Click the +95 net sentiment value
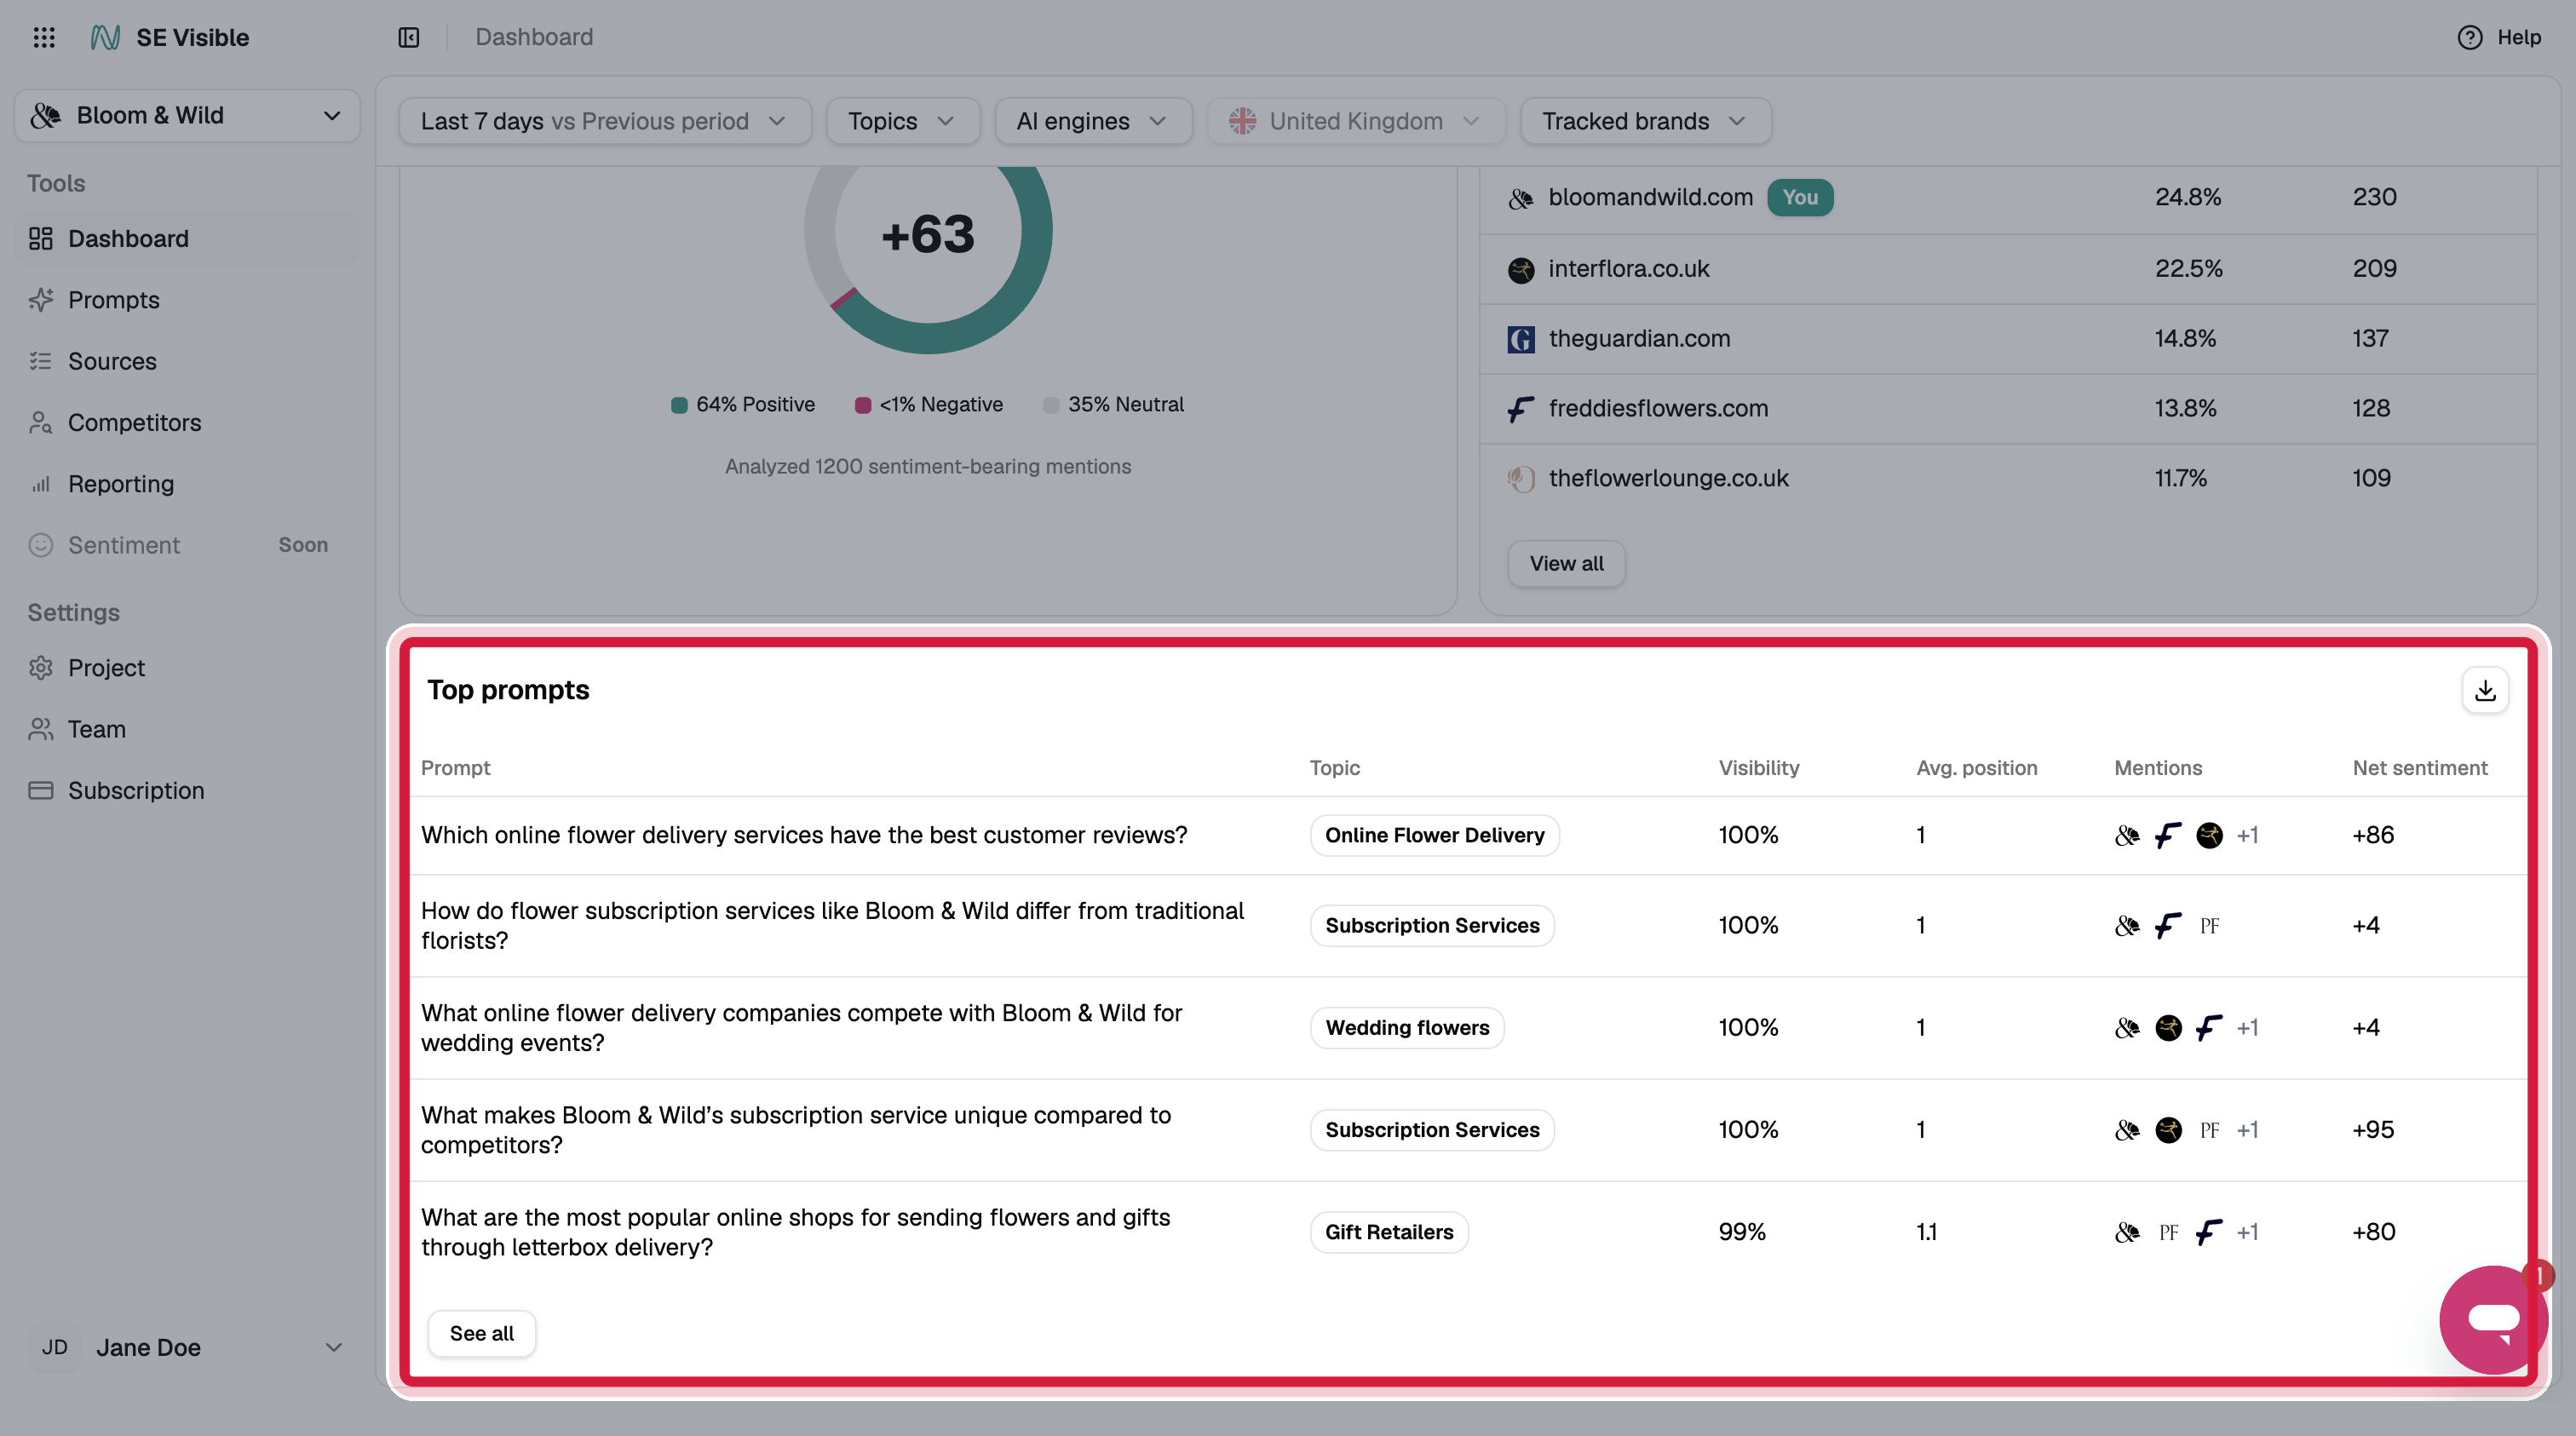 click(x=2373, y=1130)
